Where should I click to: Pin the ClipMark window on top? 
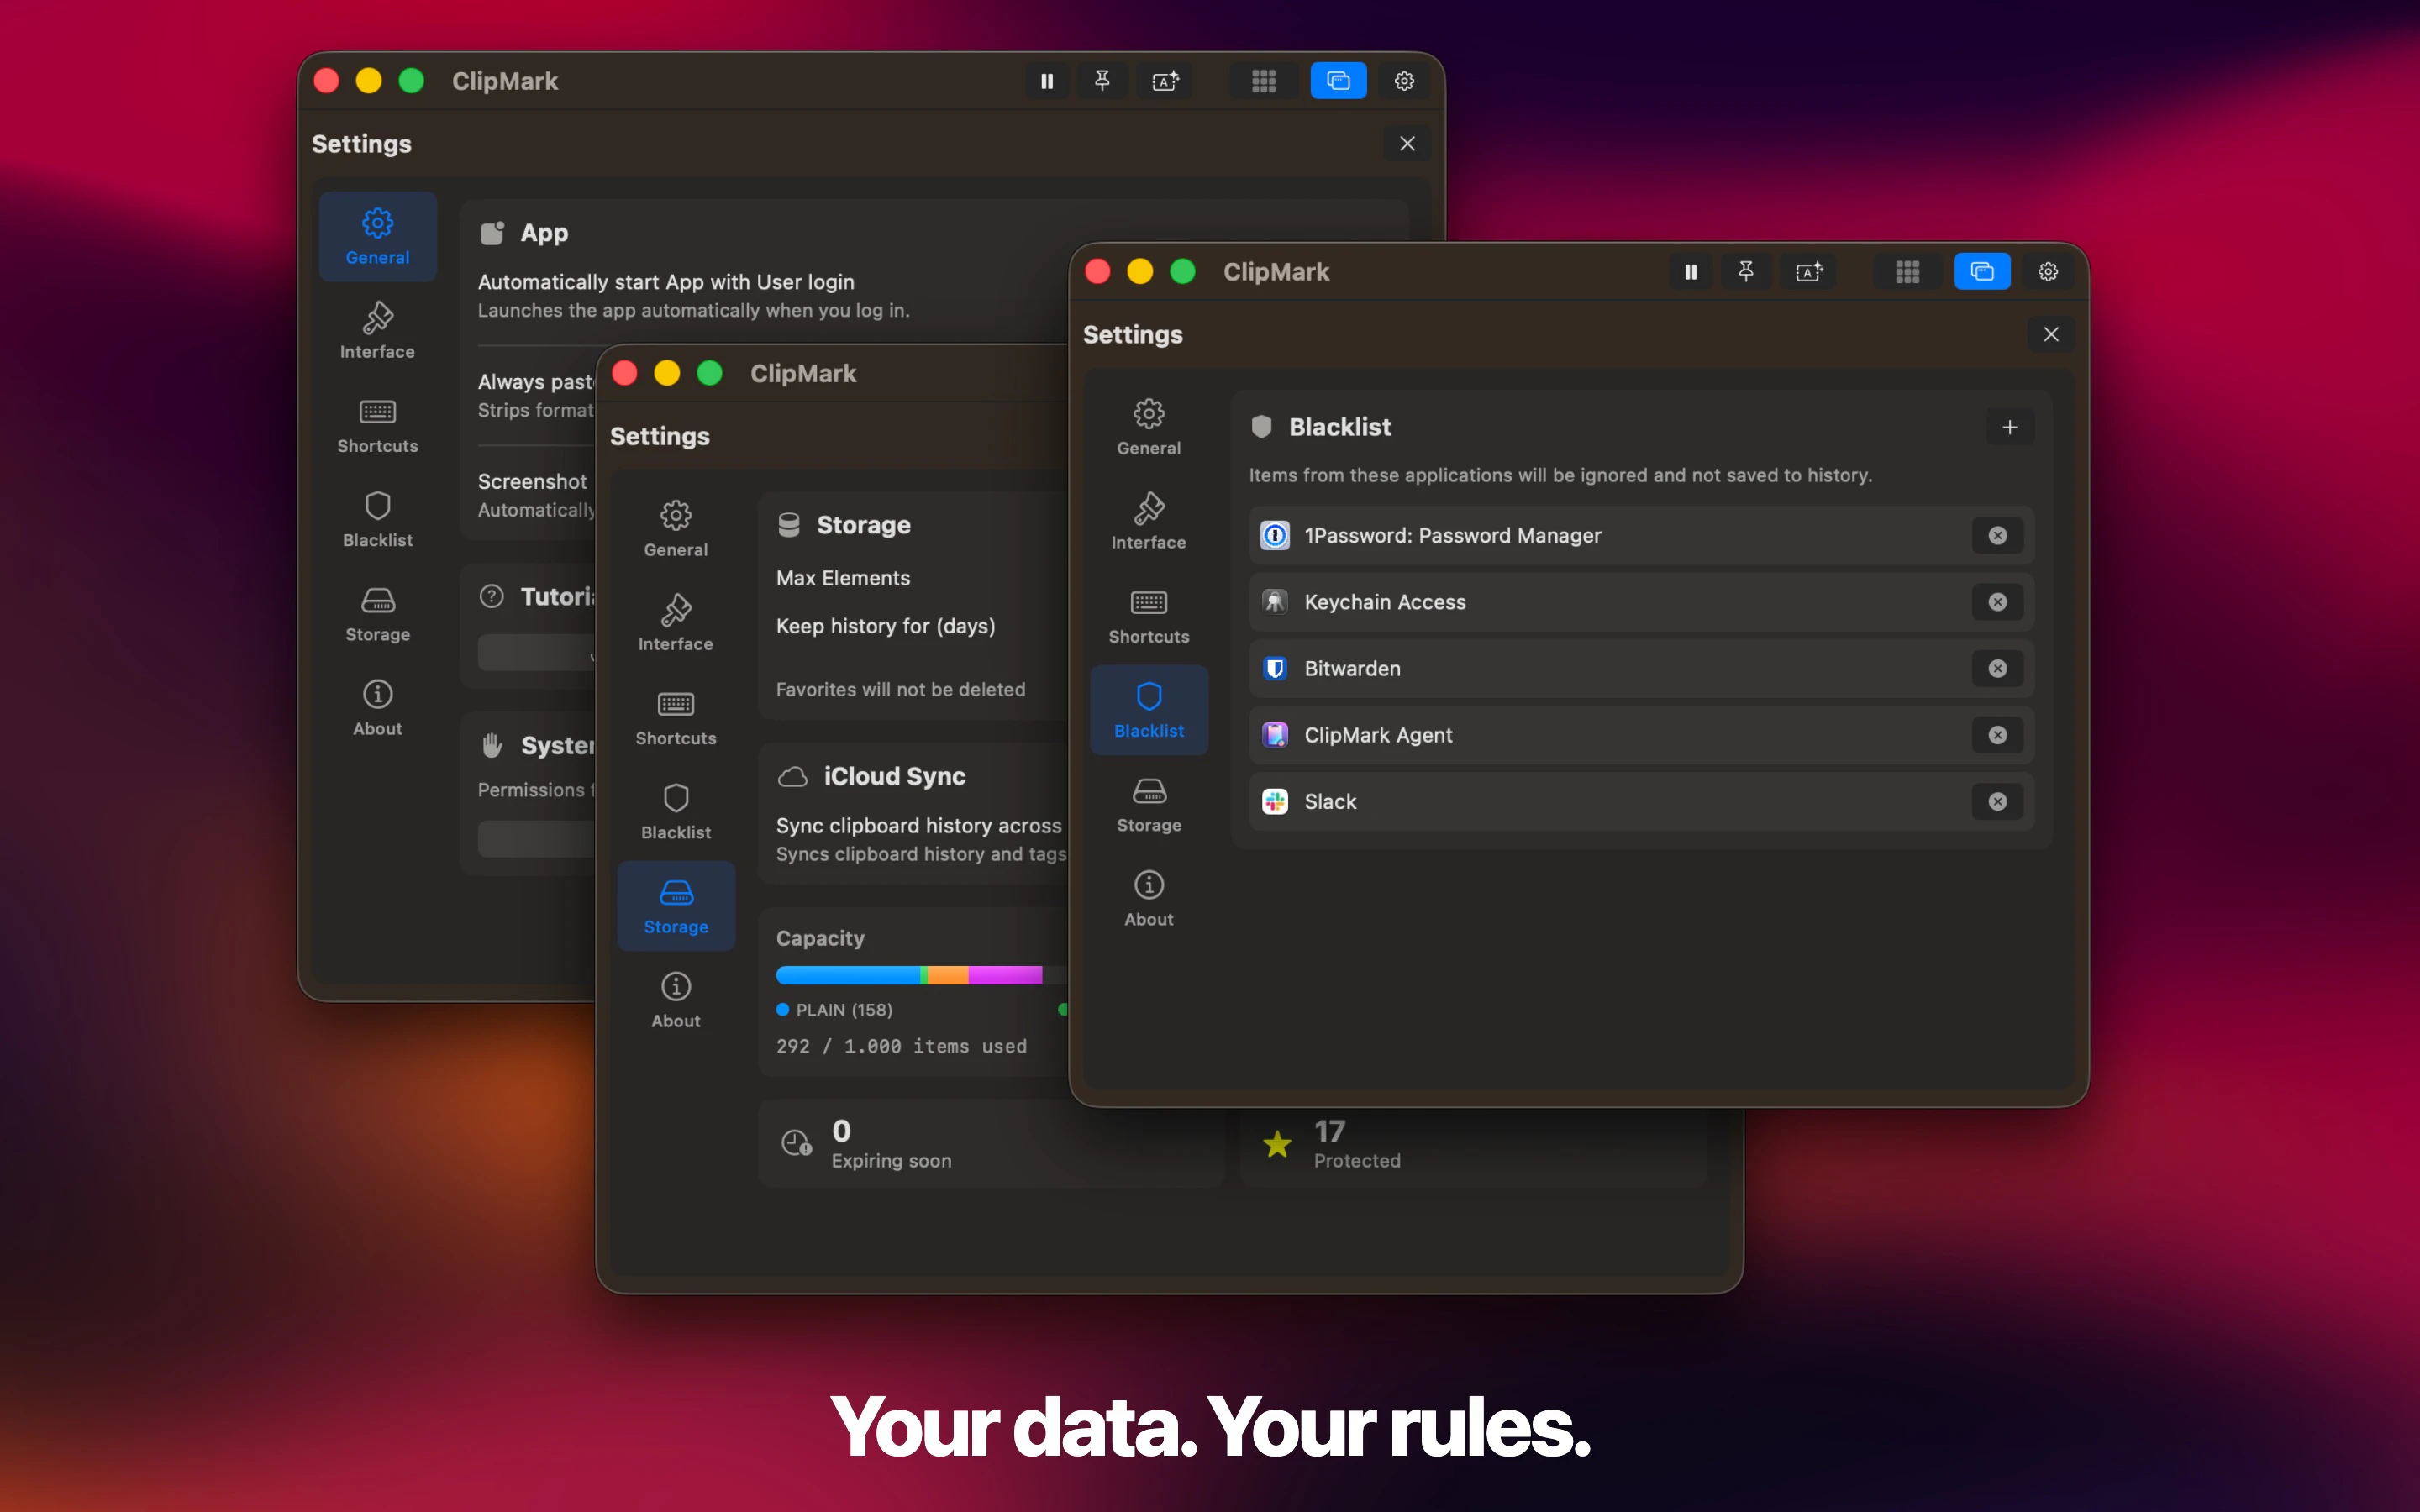1747,271
